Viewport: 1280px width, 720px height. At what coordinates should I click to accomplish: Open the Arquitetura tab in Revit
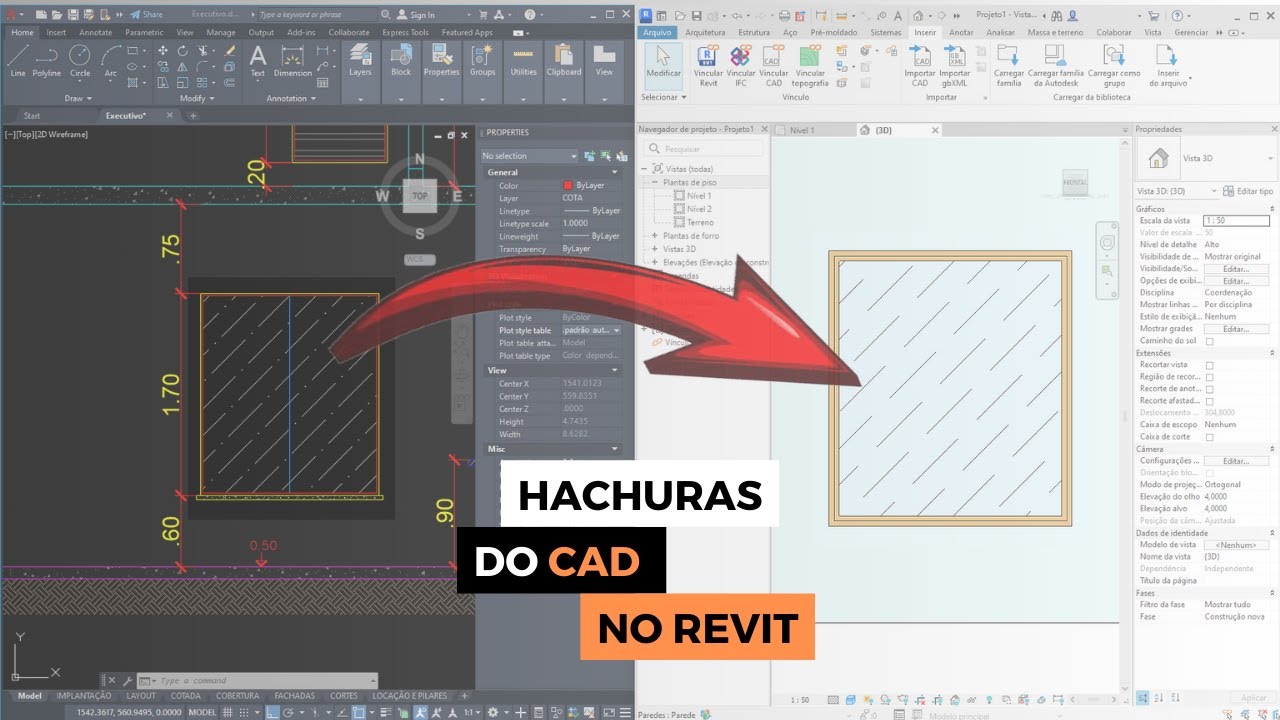pyautogui.click(x=705, y=32)
